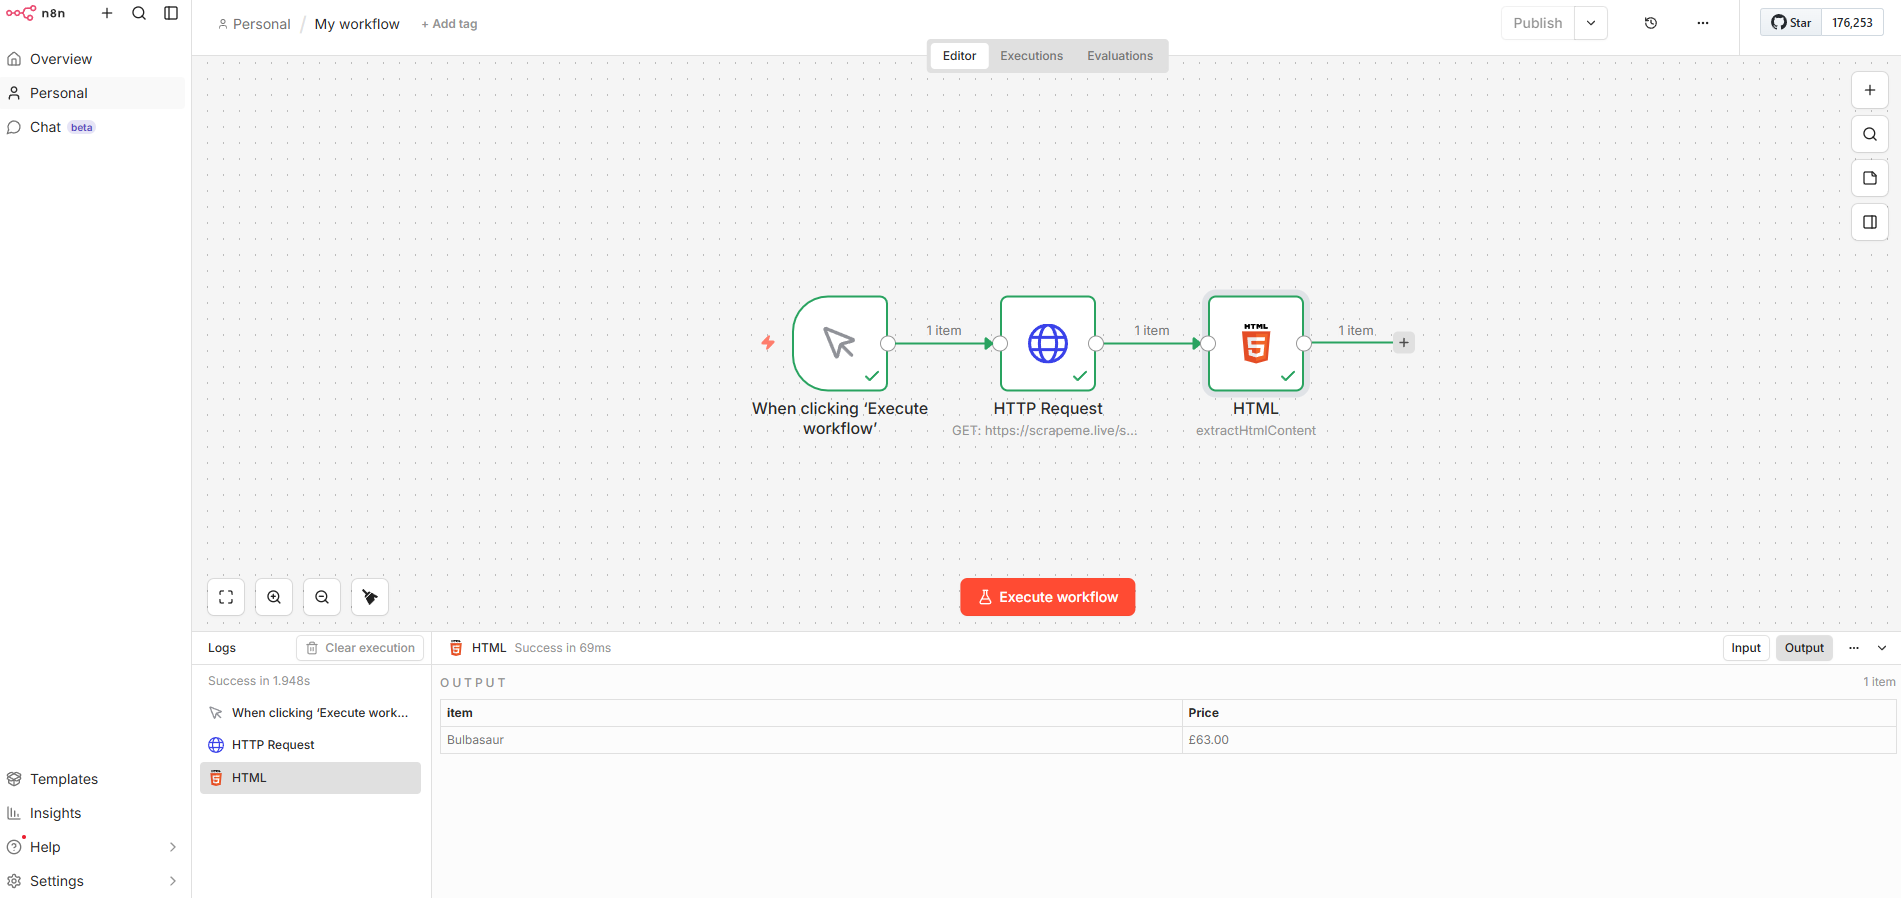1901x898 pixels.
Task: Switch log view to Input
Action: coord(1745,648)
